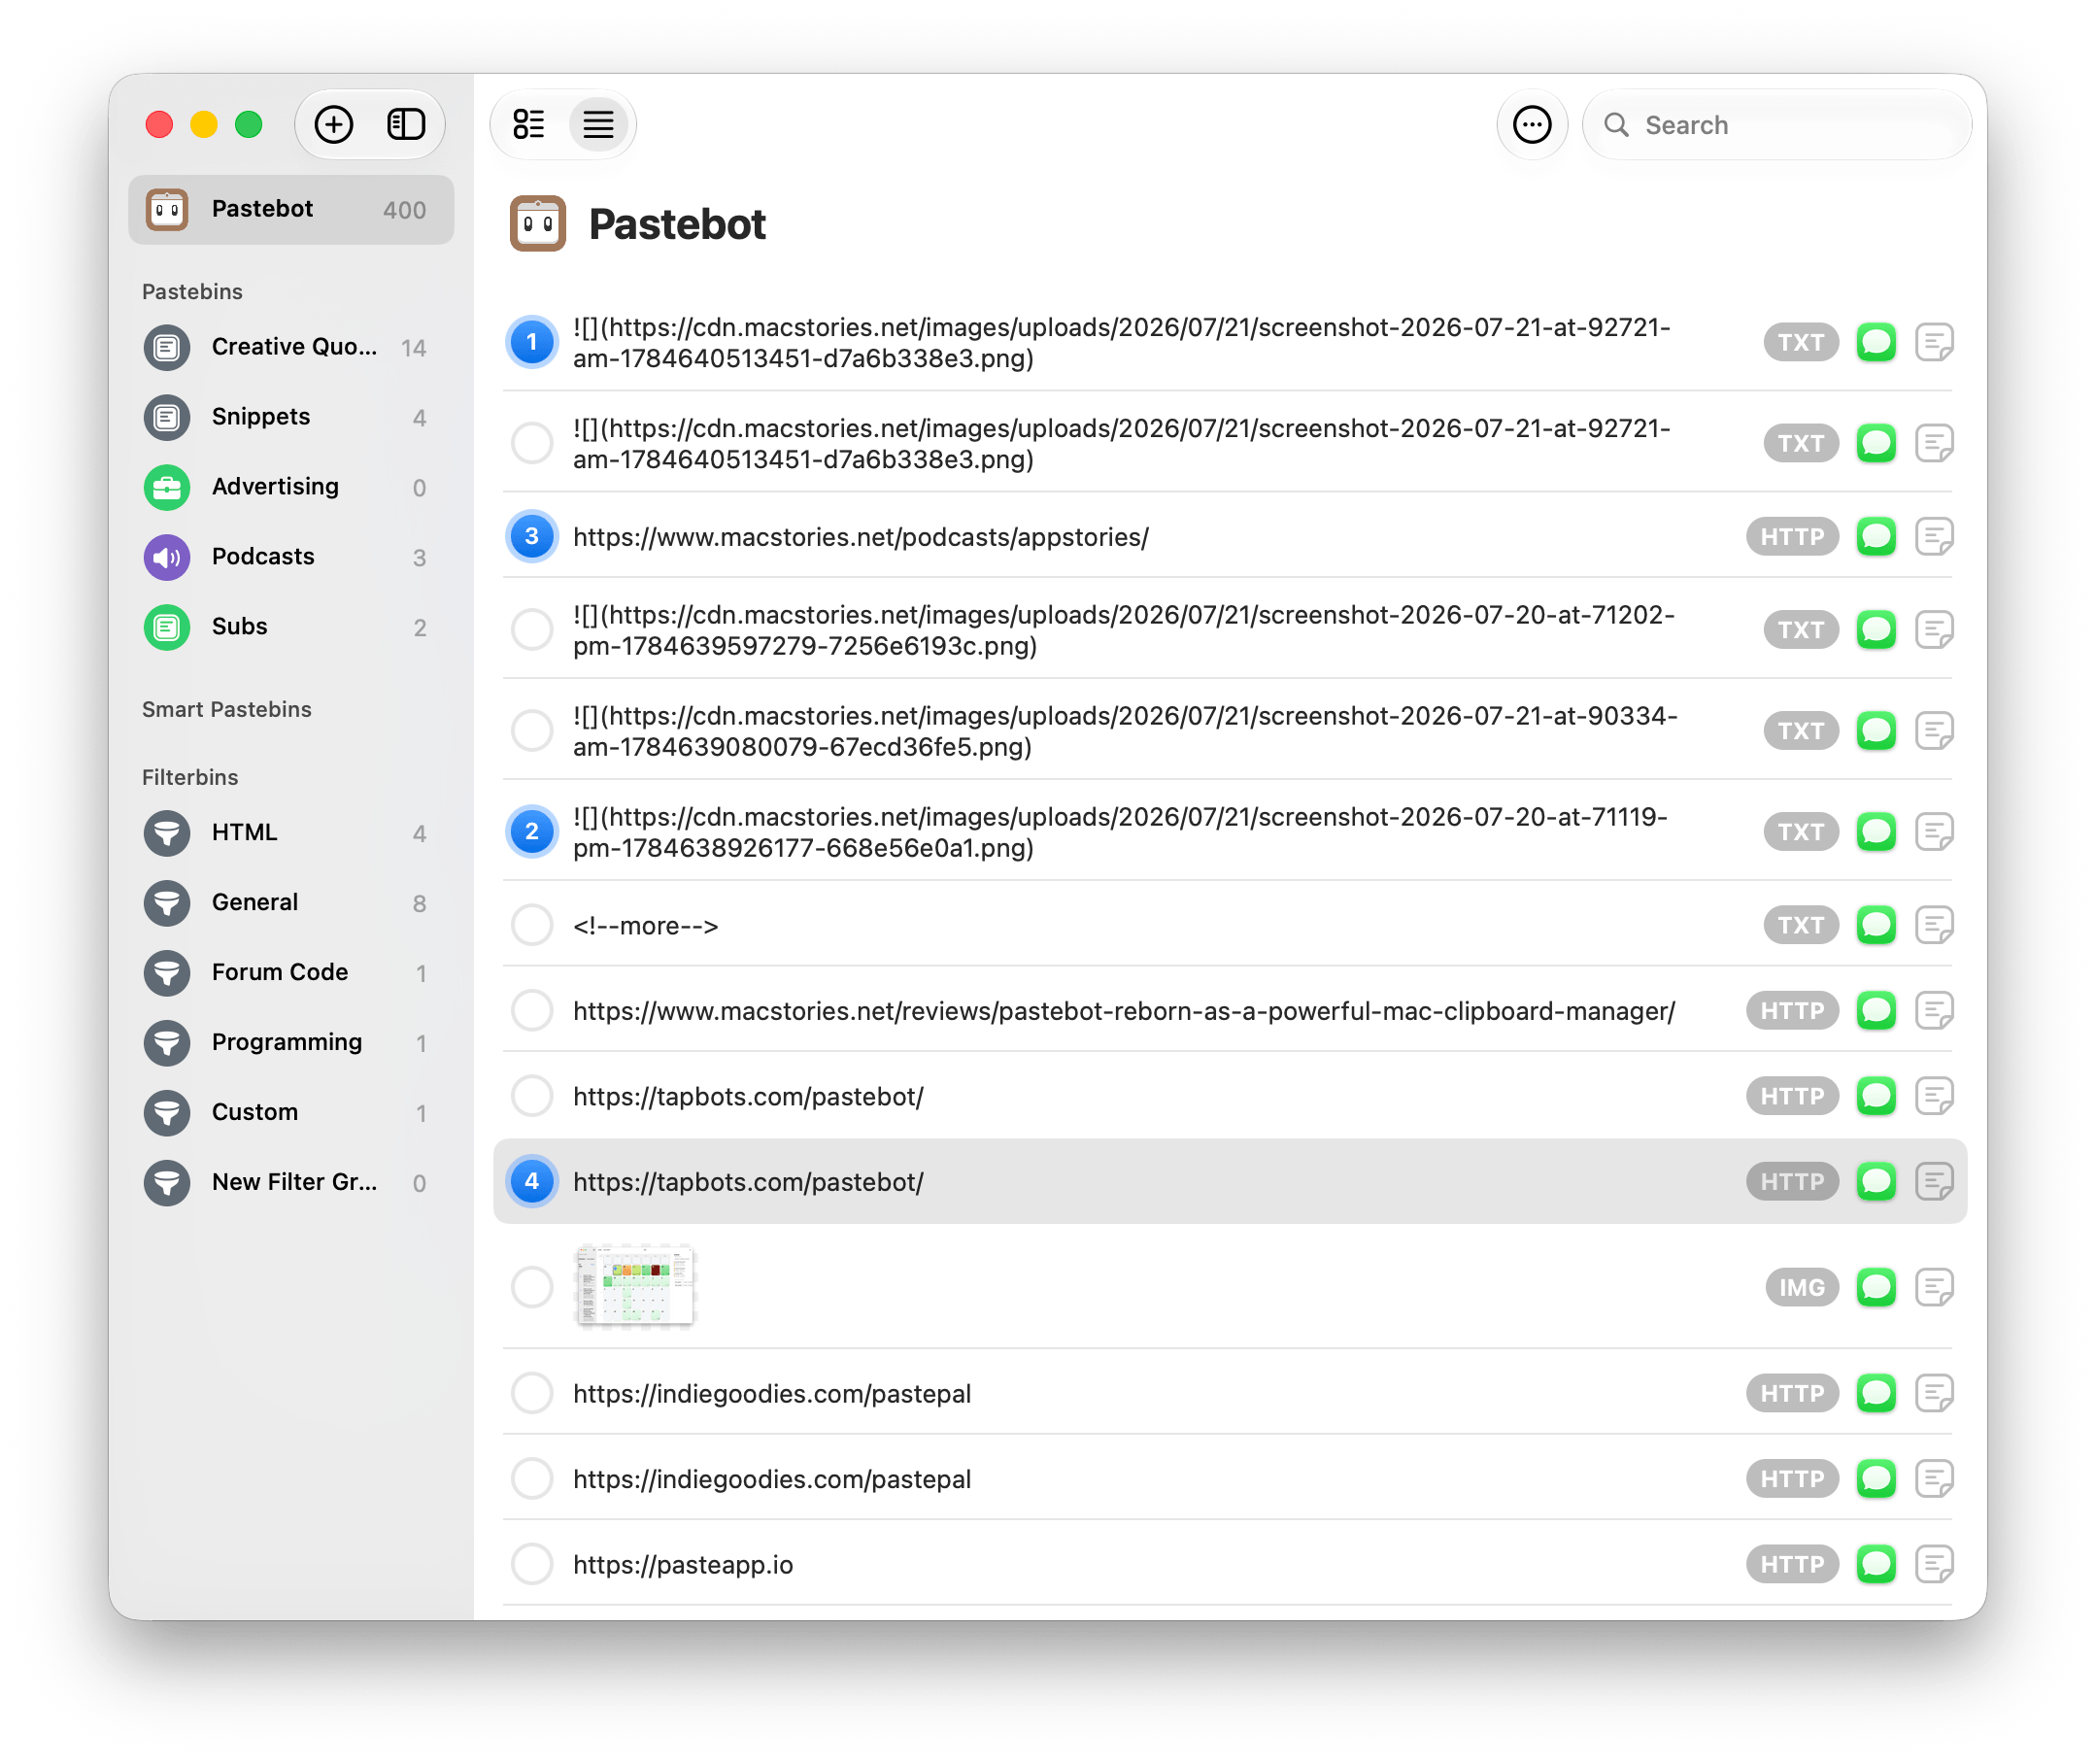Click note icon on the pasteapp.io row
Screen dimensions: 2096x1764
click(x=1934, y=1564)
